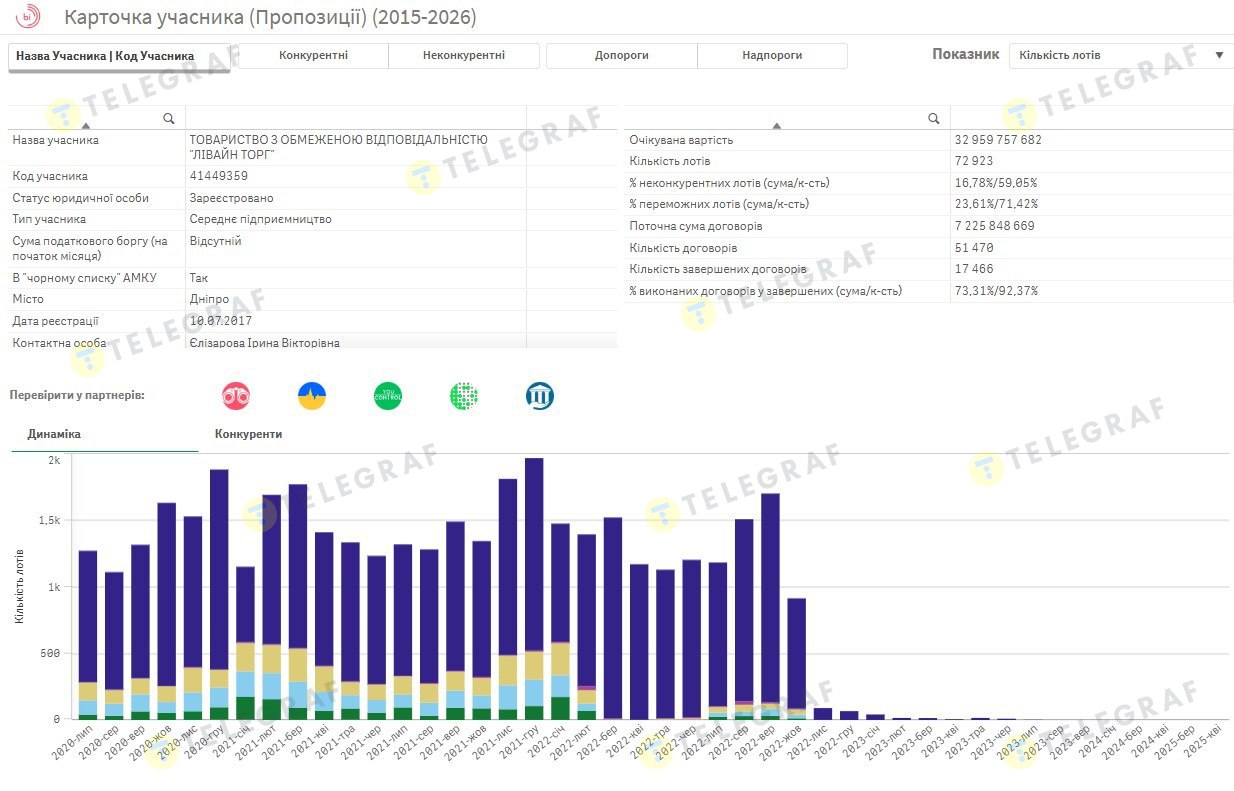This screenshot has width=1234, height=791.
Task: Open the green dotted partner icon
Action: (464, 396)
